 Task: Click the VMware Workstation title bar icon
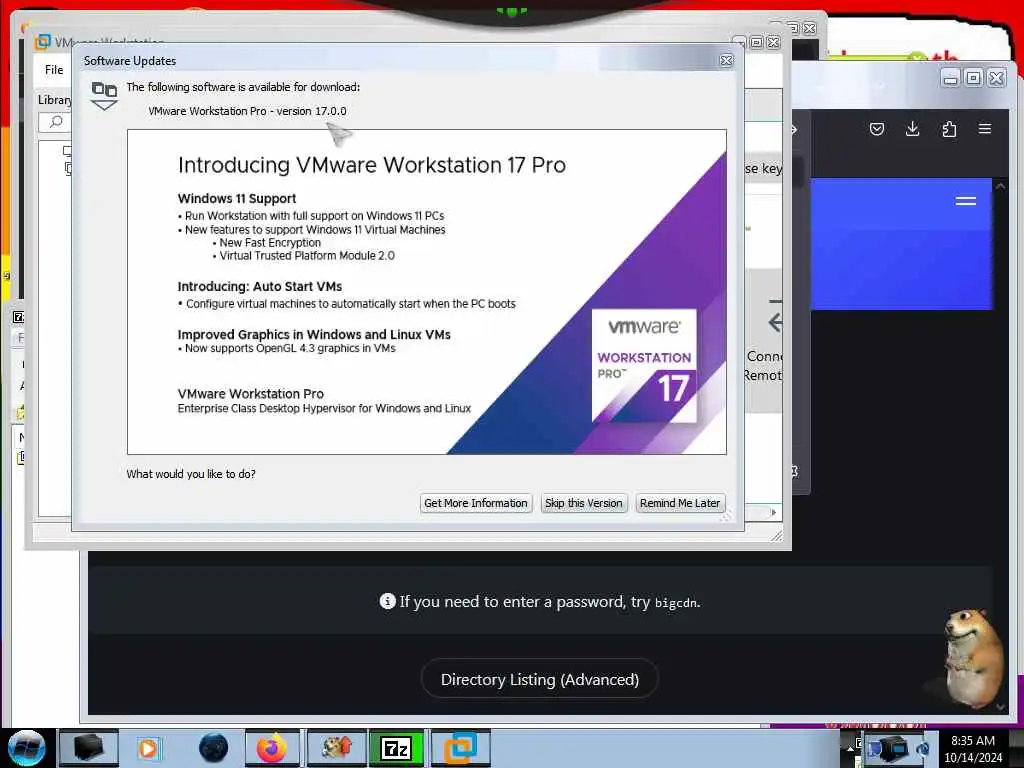(42, 41)
